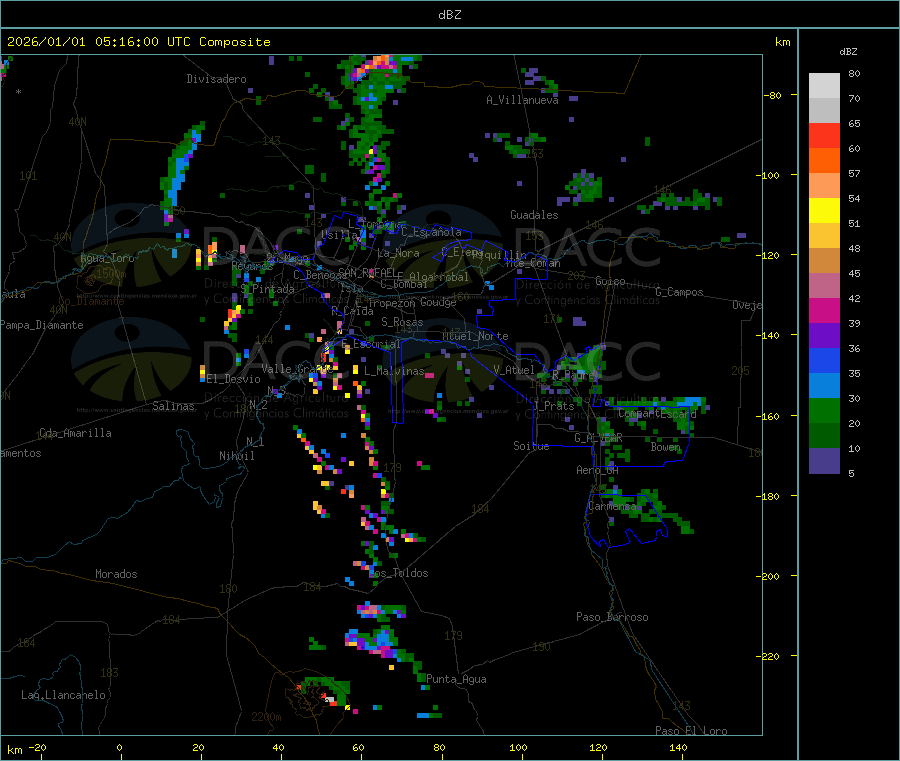Select the white 80 dBZ color swatch
Viewport: 900px width, 761px height.
click(824, 86)
